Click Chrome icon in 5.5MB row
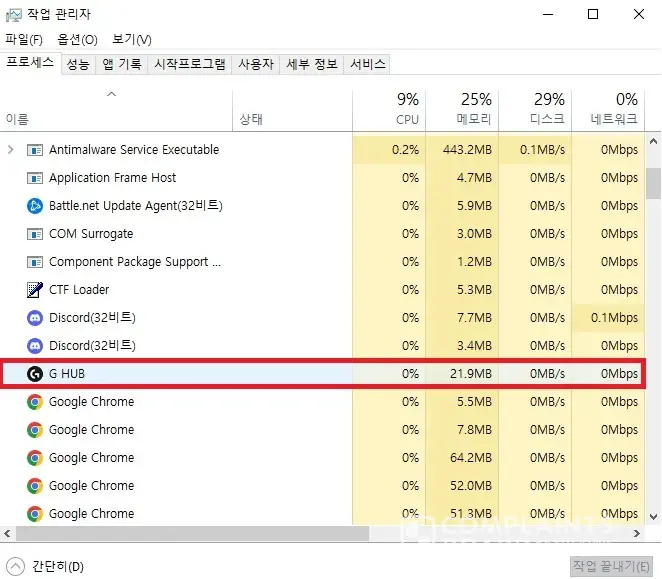Viewport: 662px width, 579px height. pos(35,402)
